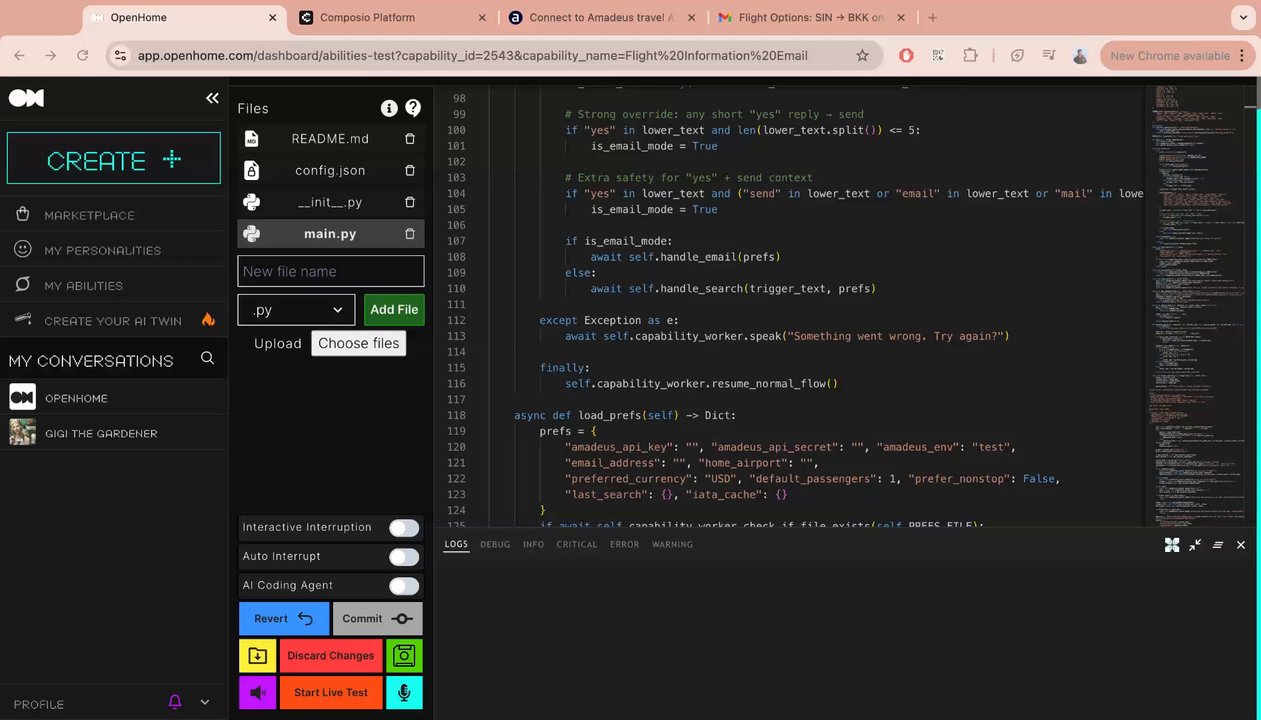
Task: Click the green save floppy-disk button
Action: (x=404, y=656)
